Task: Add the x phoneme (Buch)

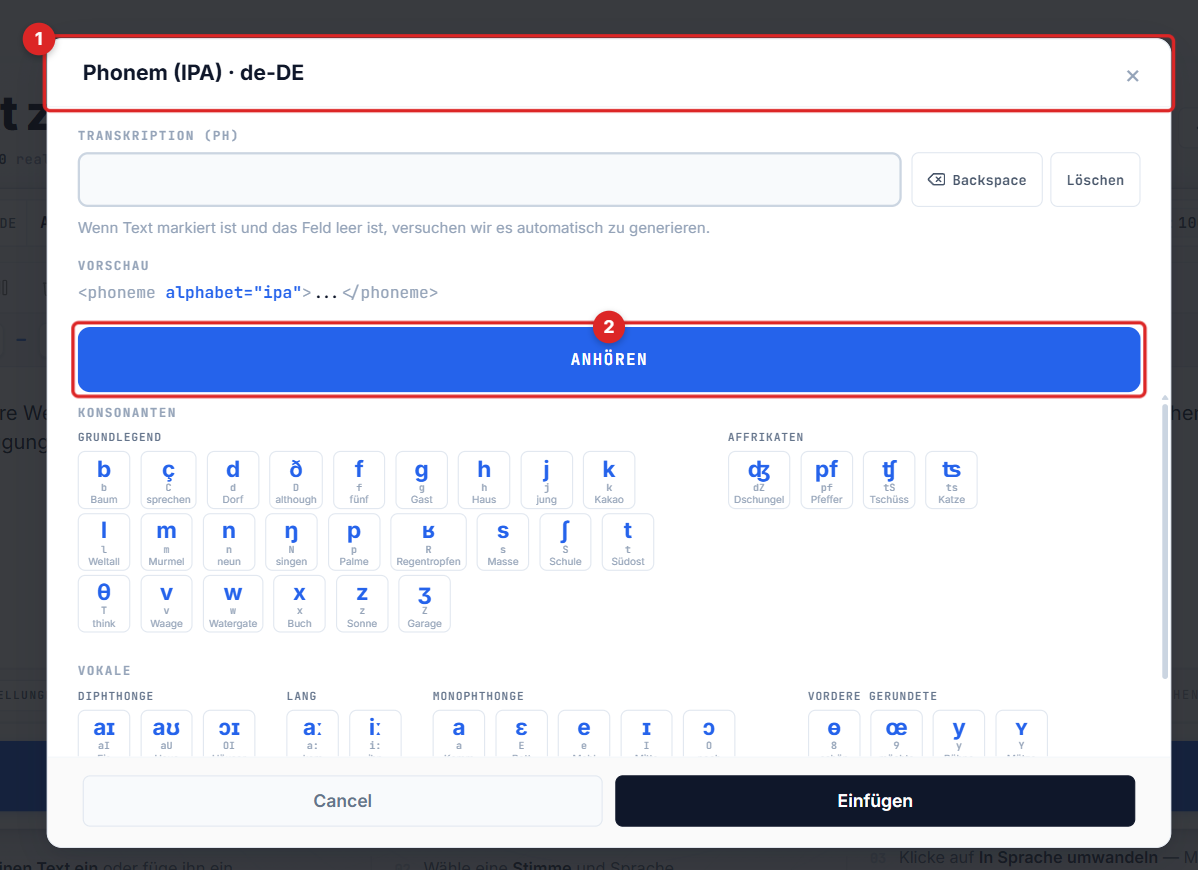Action: 299,604
